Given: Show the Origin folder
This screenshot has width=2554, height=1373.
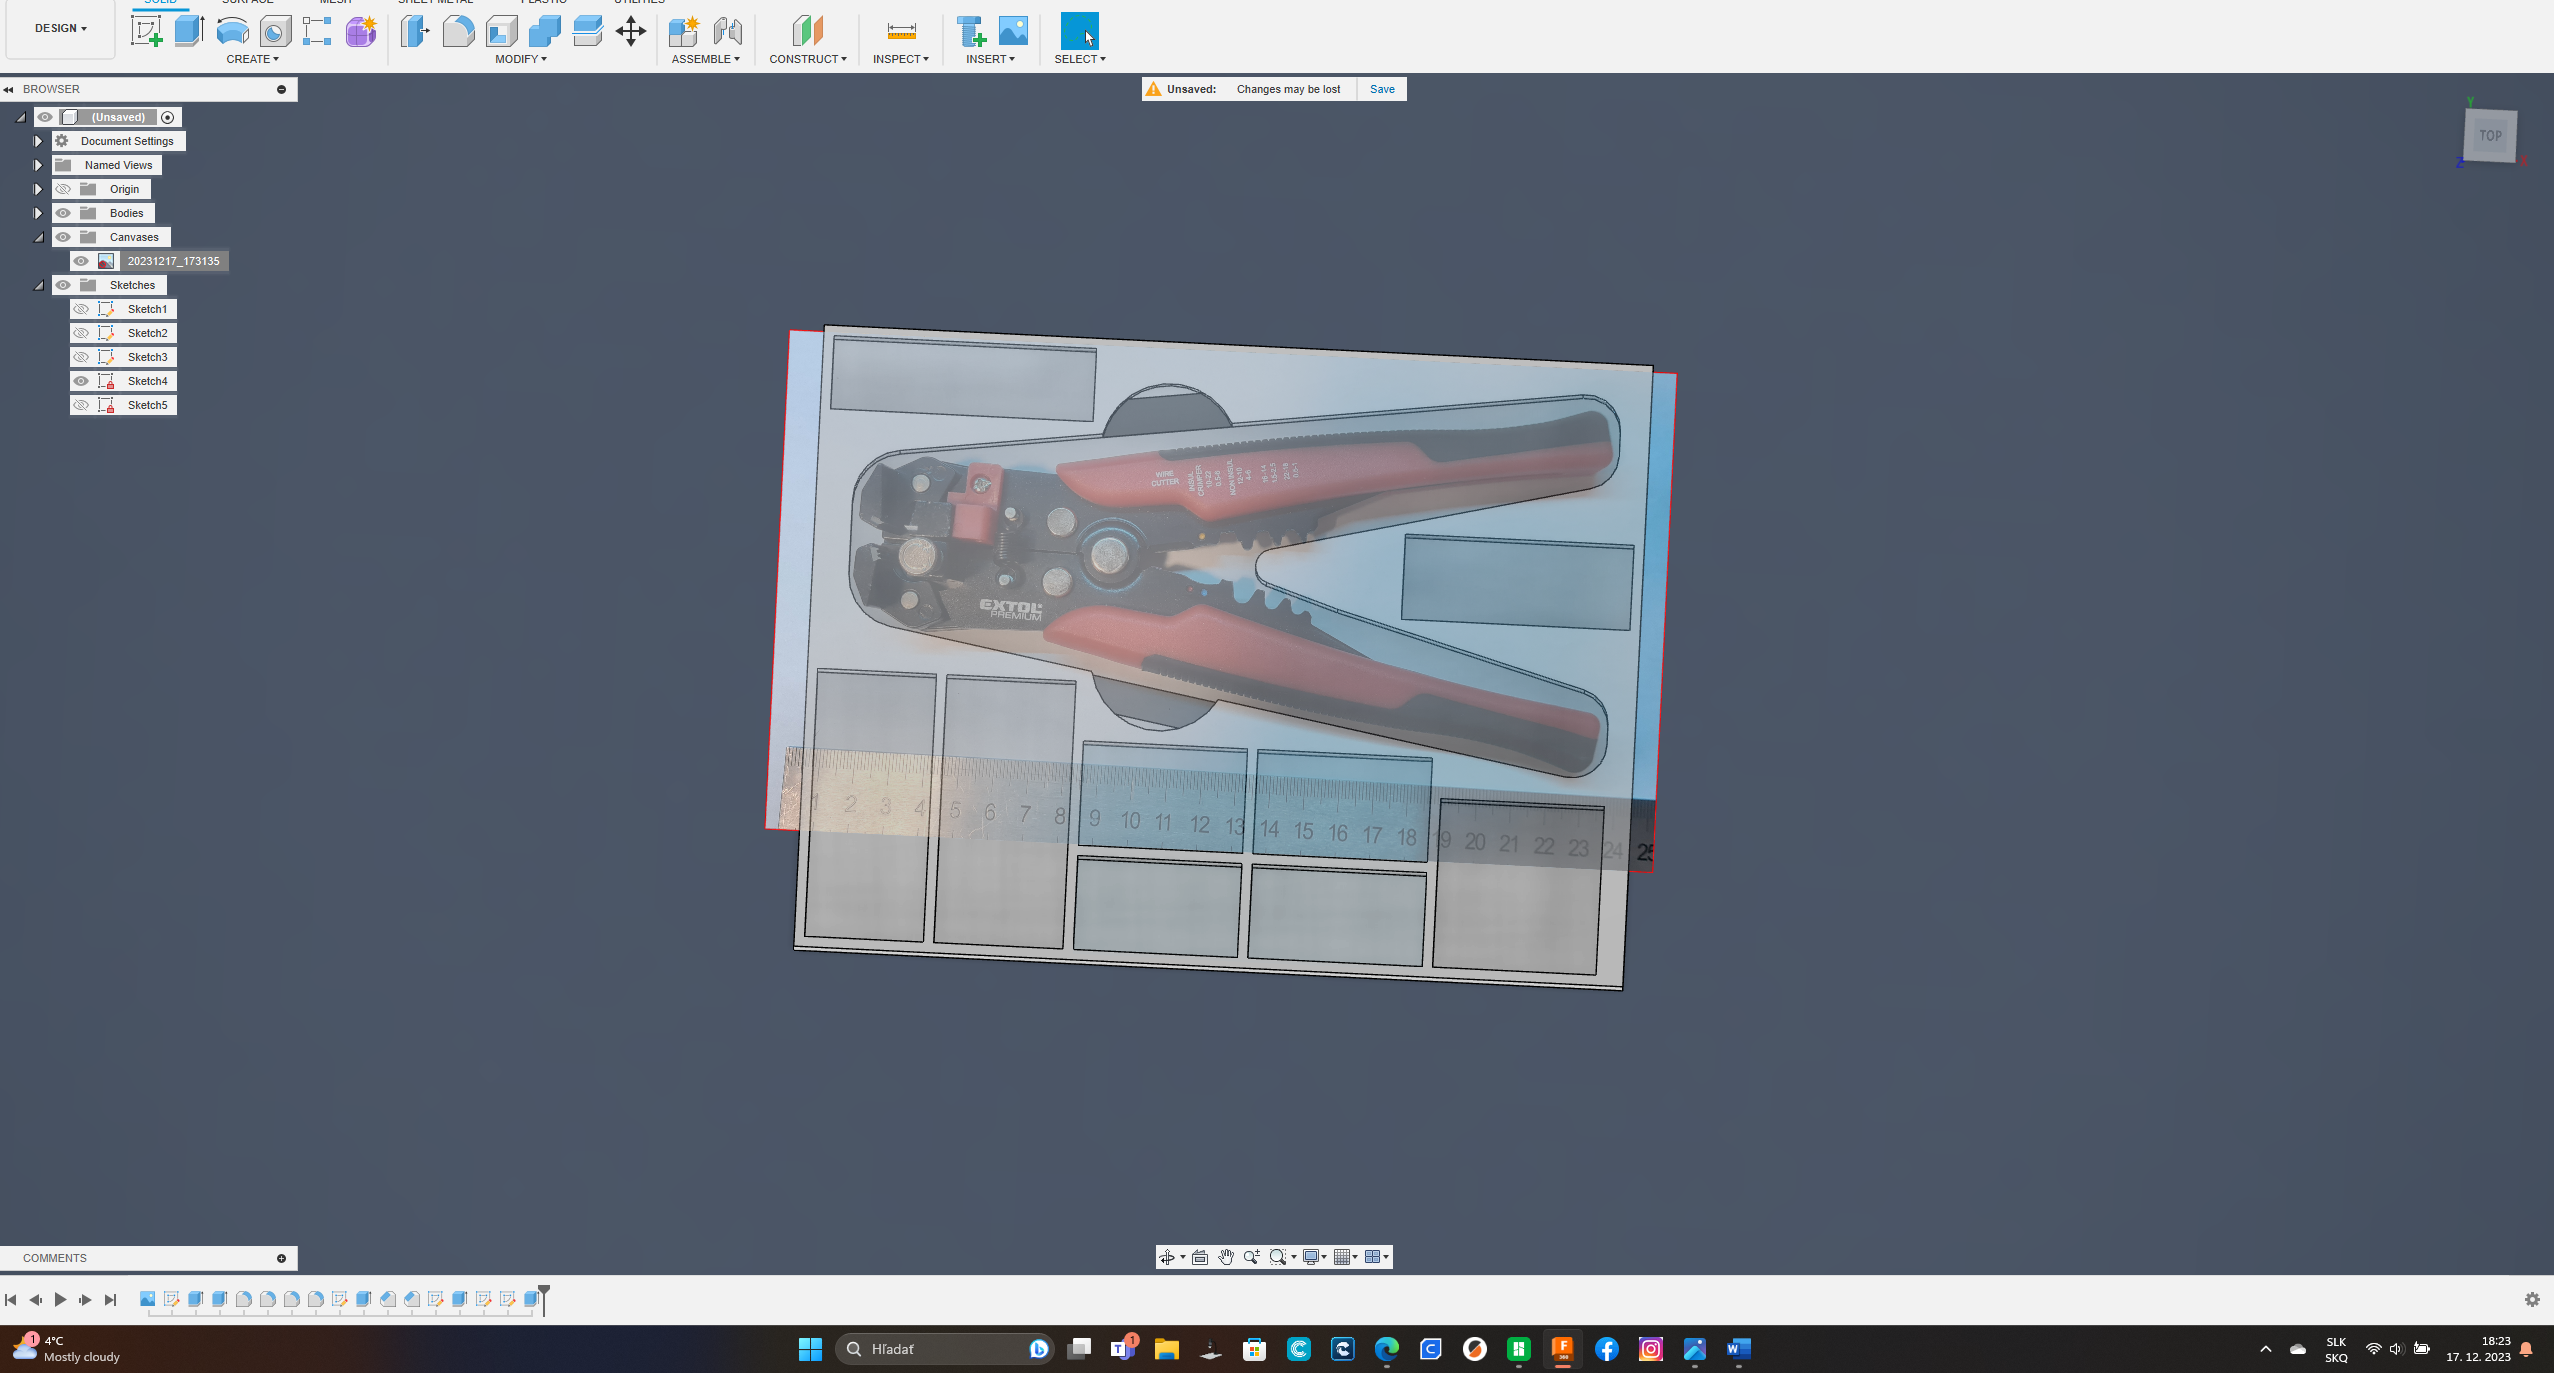Looking at the screenshot, I should tap(63, 189).
